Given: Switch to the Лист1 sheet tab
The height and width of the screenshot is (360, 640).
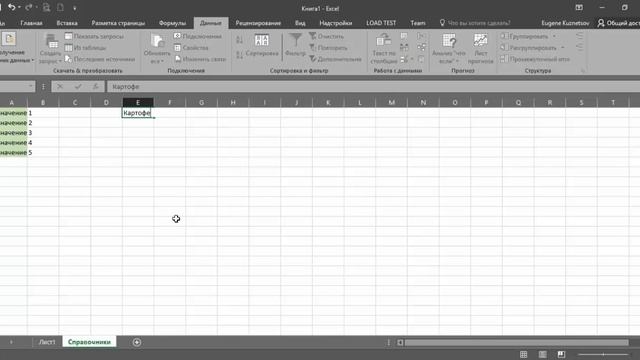Looking at the screenshot, I should (47, 342).
